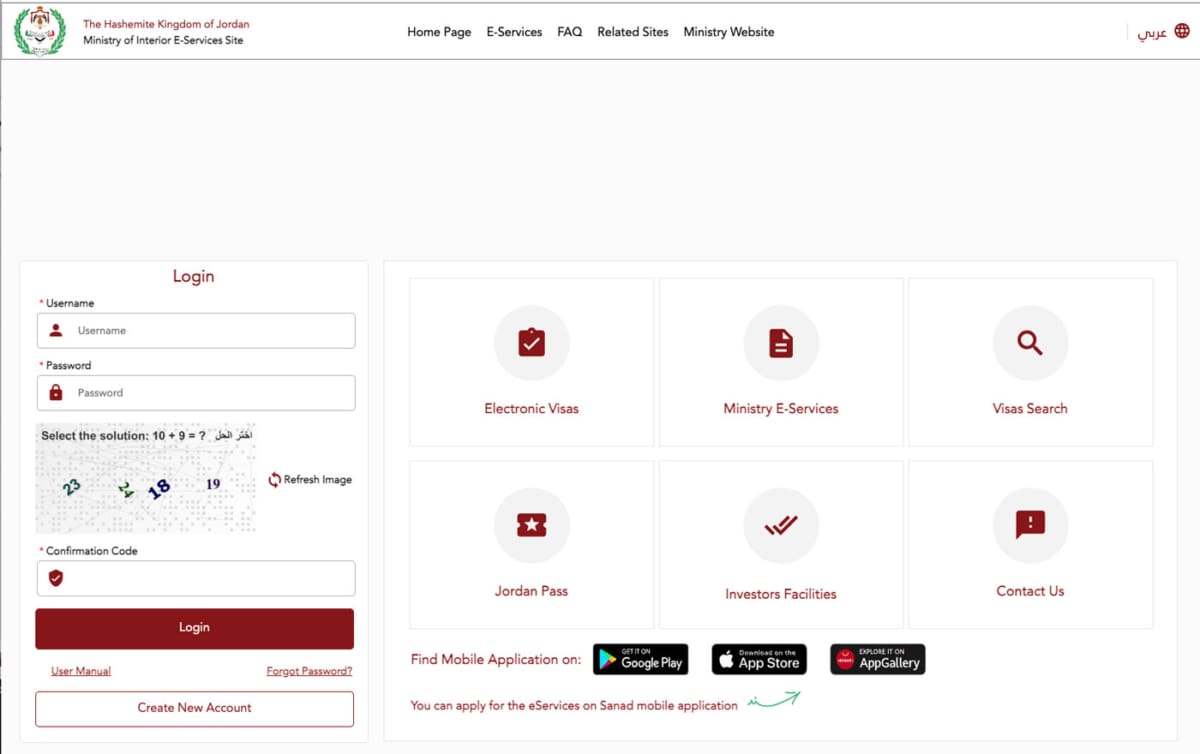The height and width of the screenshot is (754, 1200).
Task: Open Related Sites in the navigation
Action: 632,32
